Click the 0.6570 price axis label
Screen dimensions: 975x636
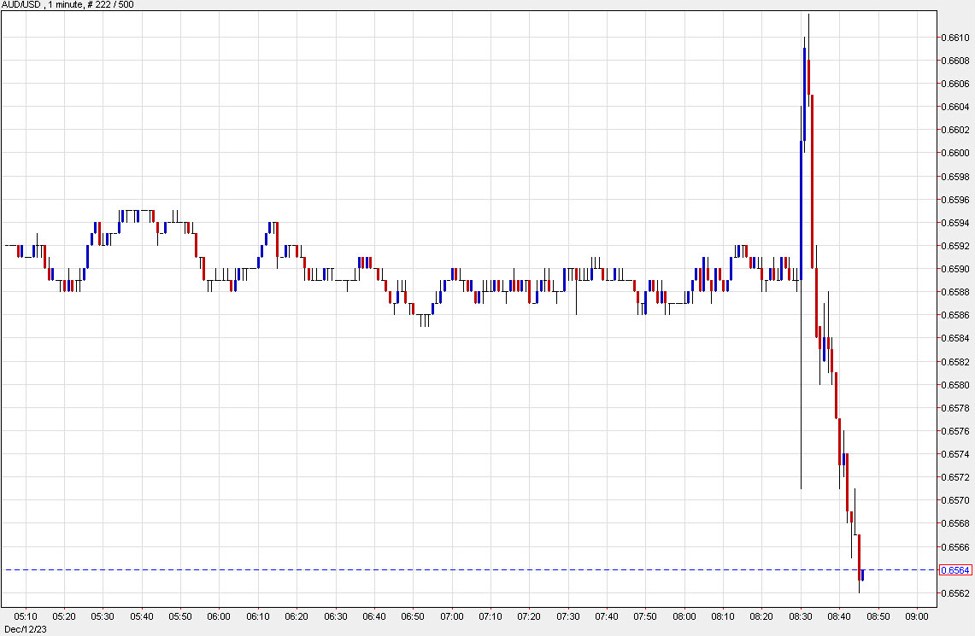click(x=953, y=500)
